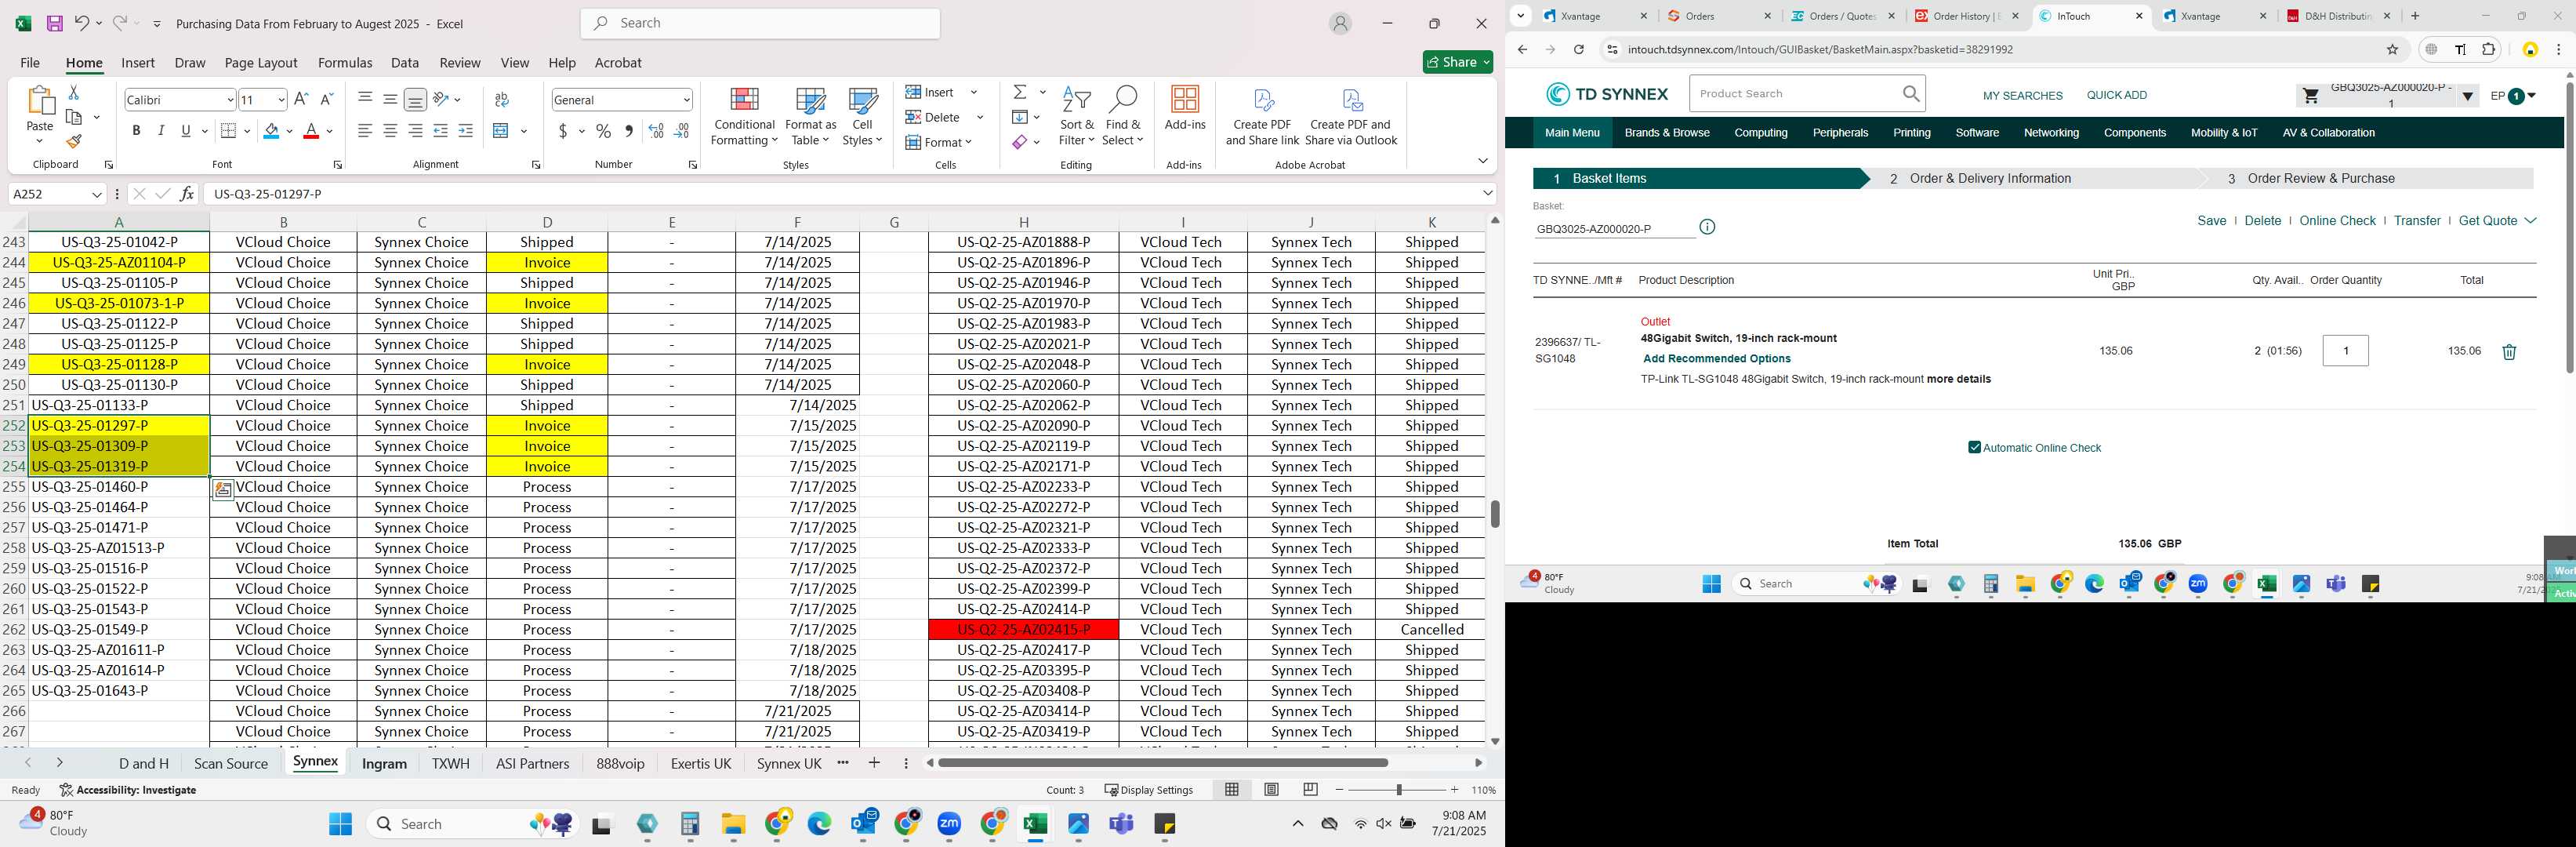
Task: Collapse the Excel ribbon with chevron
Action: 1482,161
